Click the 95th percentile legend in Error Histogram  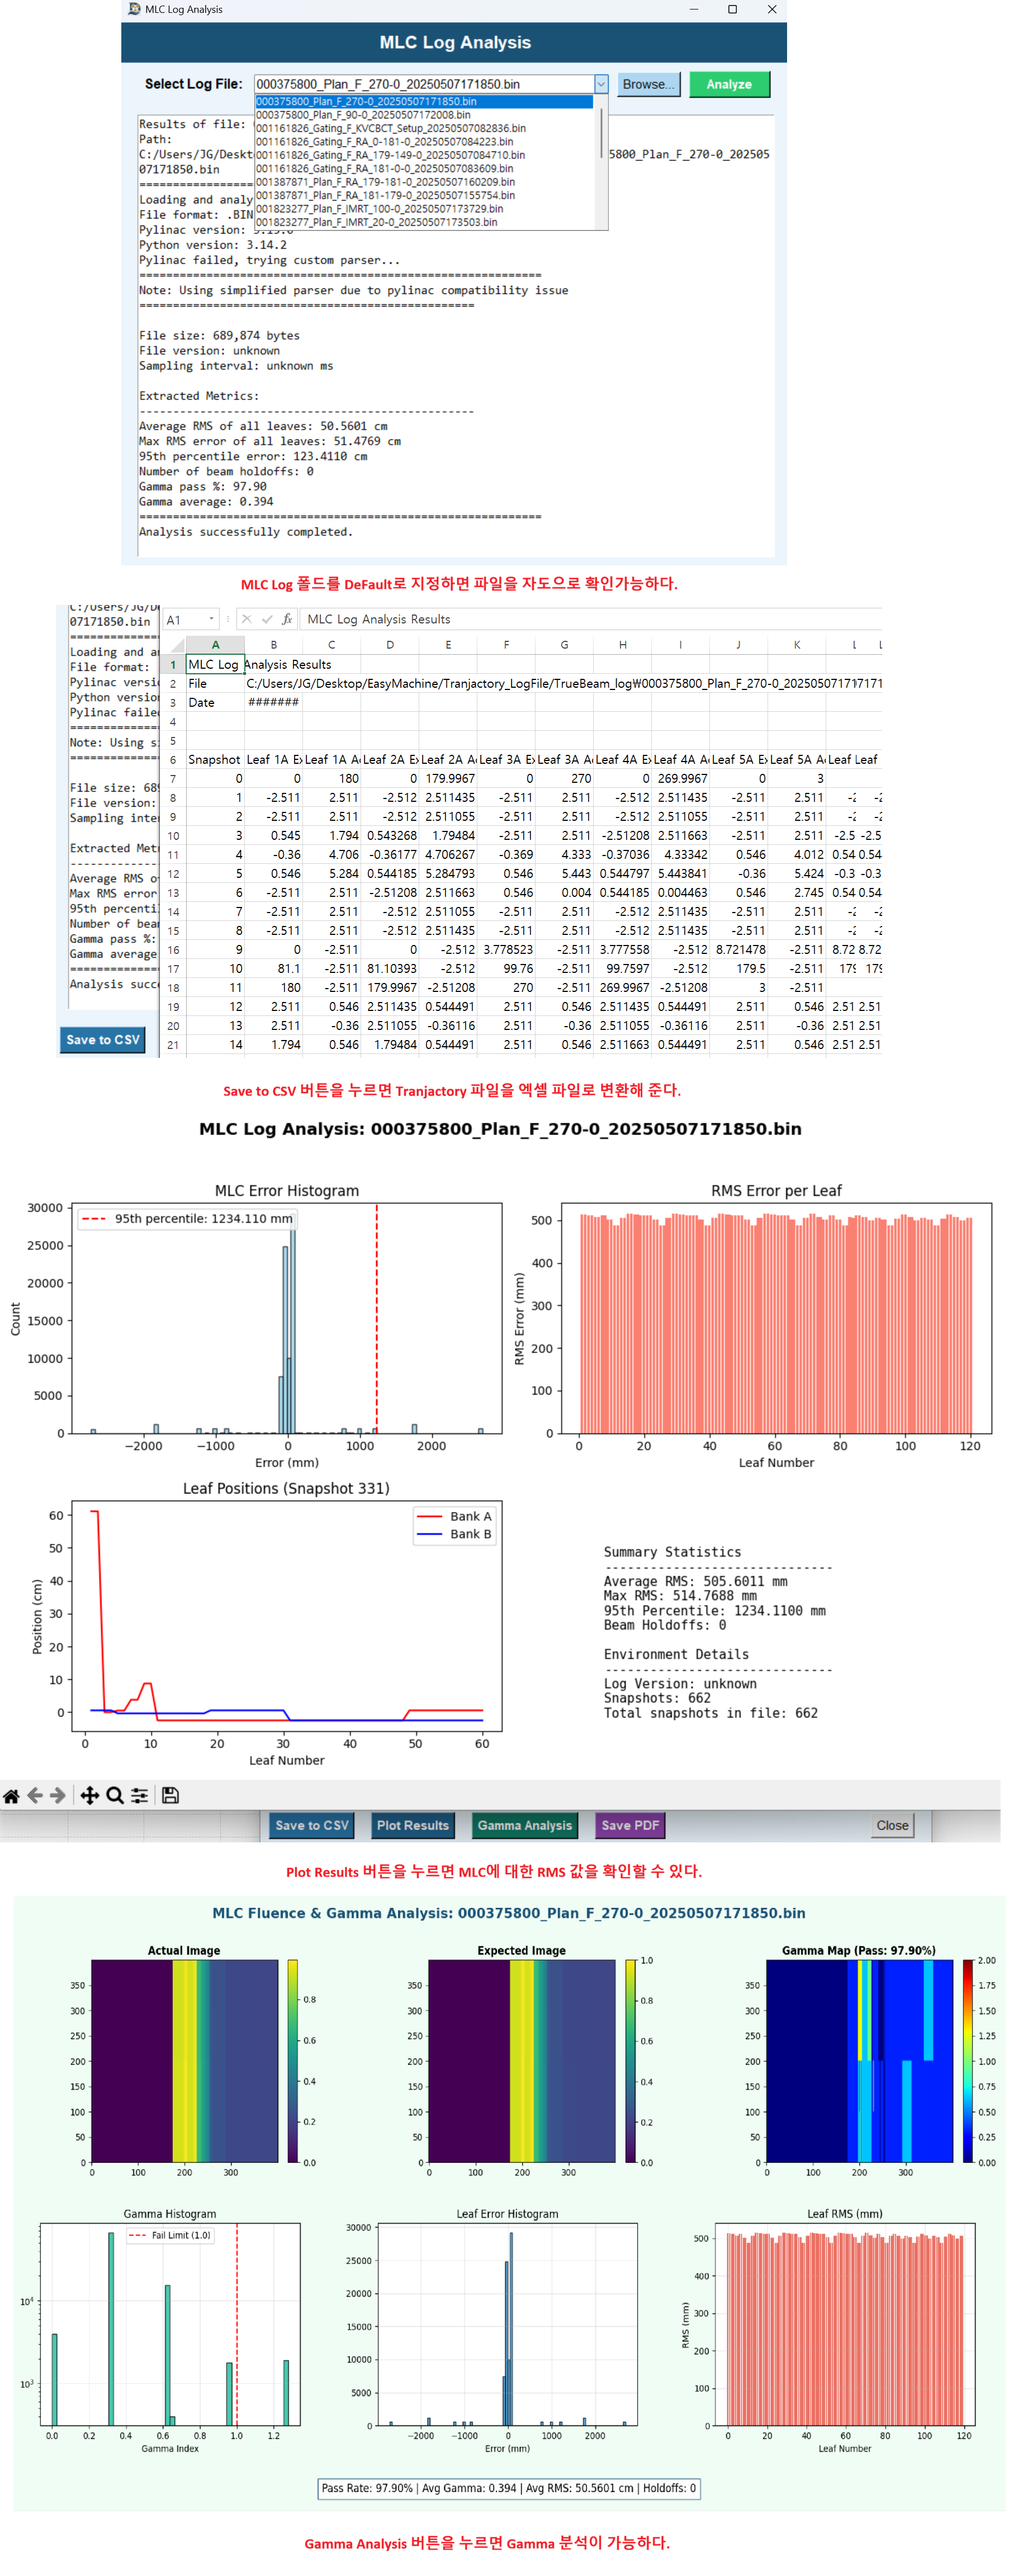(187, 1218)
